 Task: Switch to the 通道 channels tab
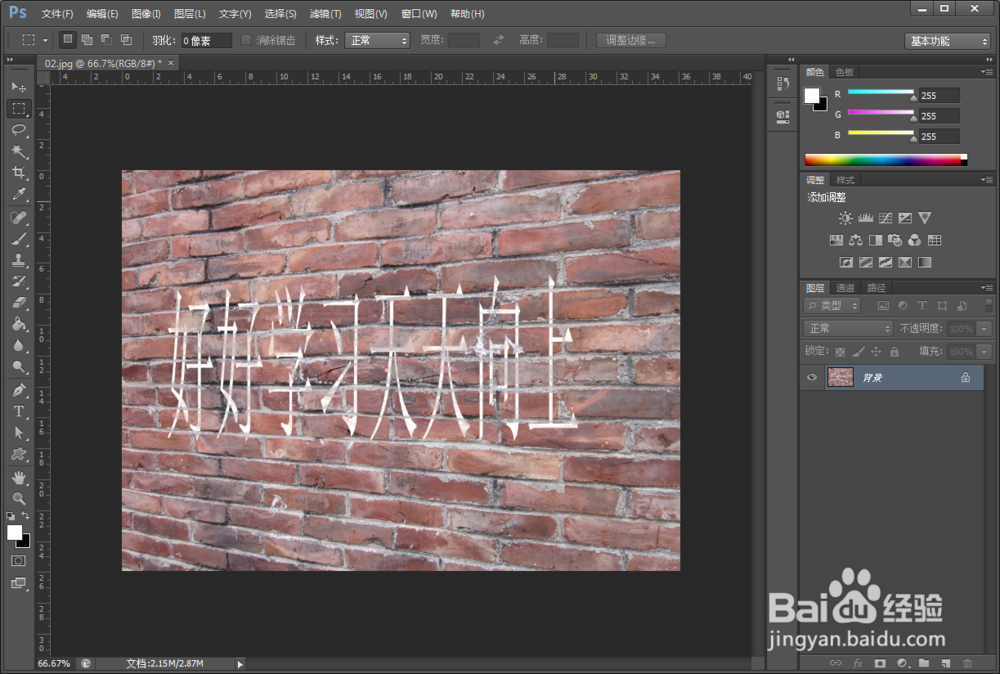pyautogui.click(x=845, y=288)
